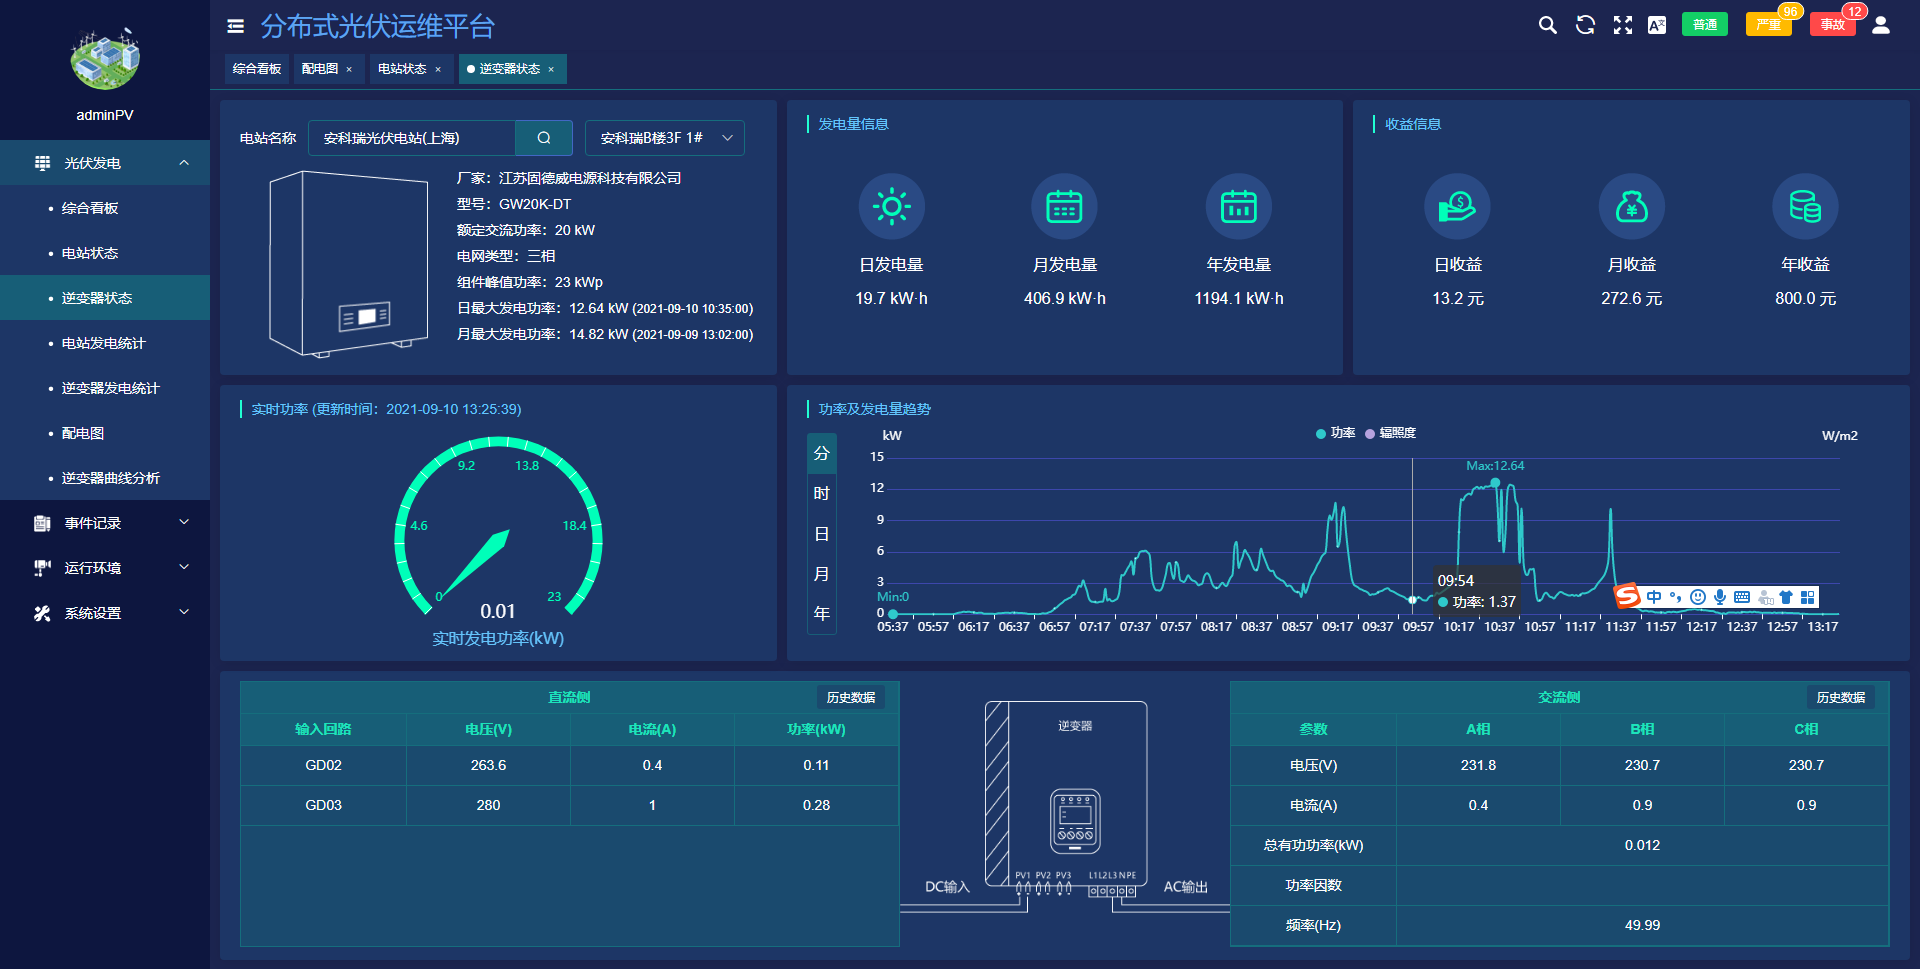Click the station name search button
Image resolution: width=1920 pixels, height=969 pixels.
544,138
